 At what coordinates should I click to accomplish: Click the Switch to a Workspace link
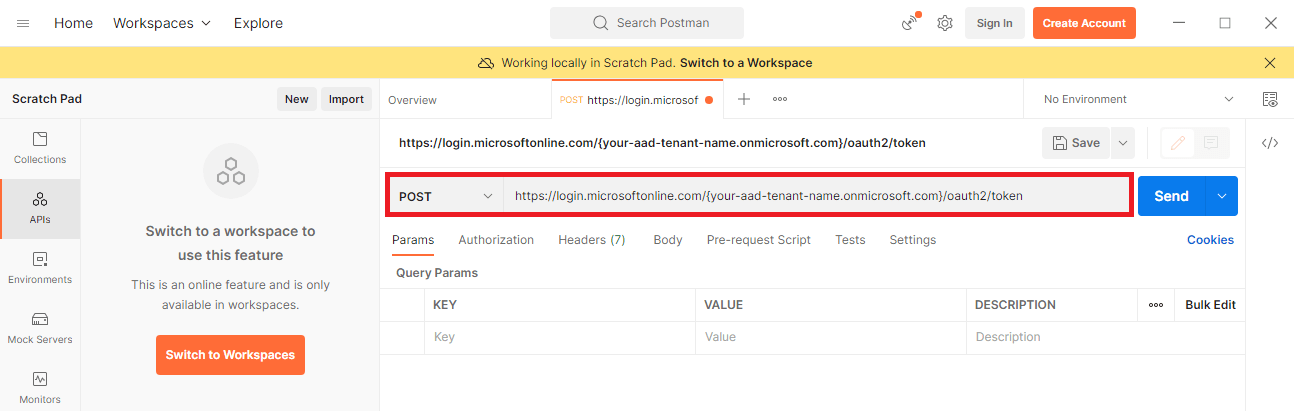click(746, 63)
